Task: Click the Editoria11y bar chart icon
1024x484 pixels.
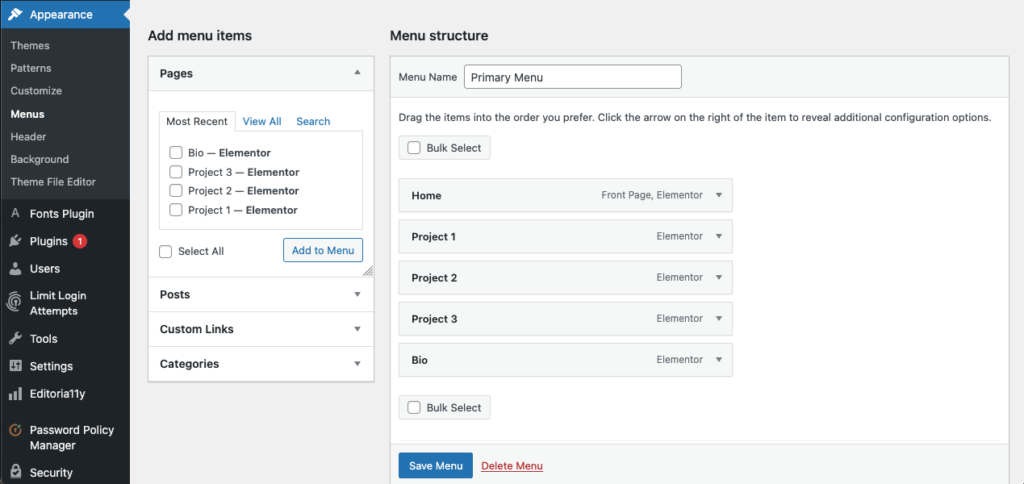Action: tap(16, 394)
